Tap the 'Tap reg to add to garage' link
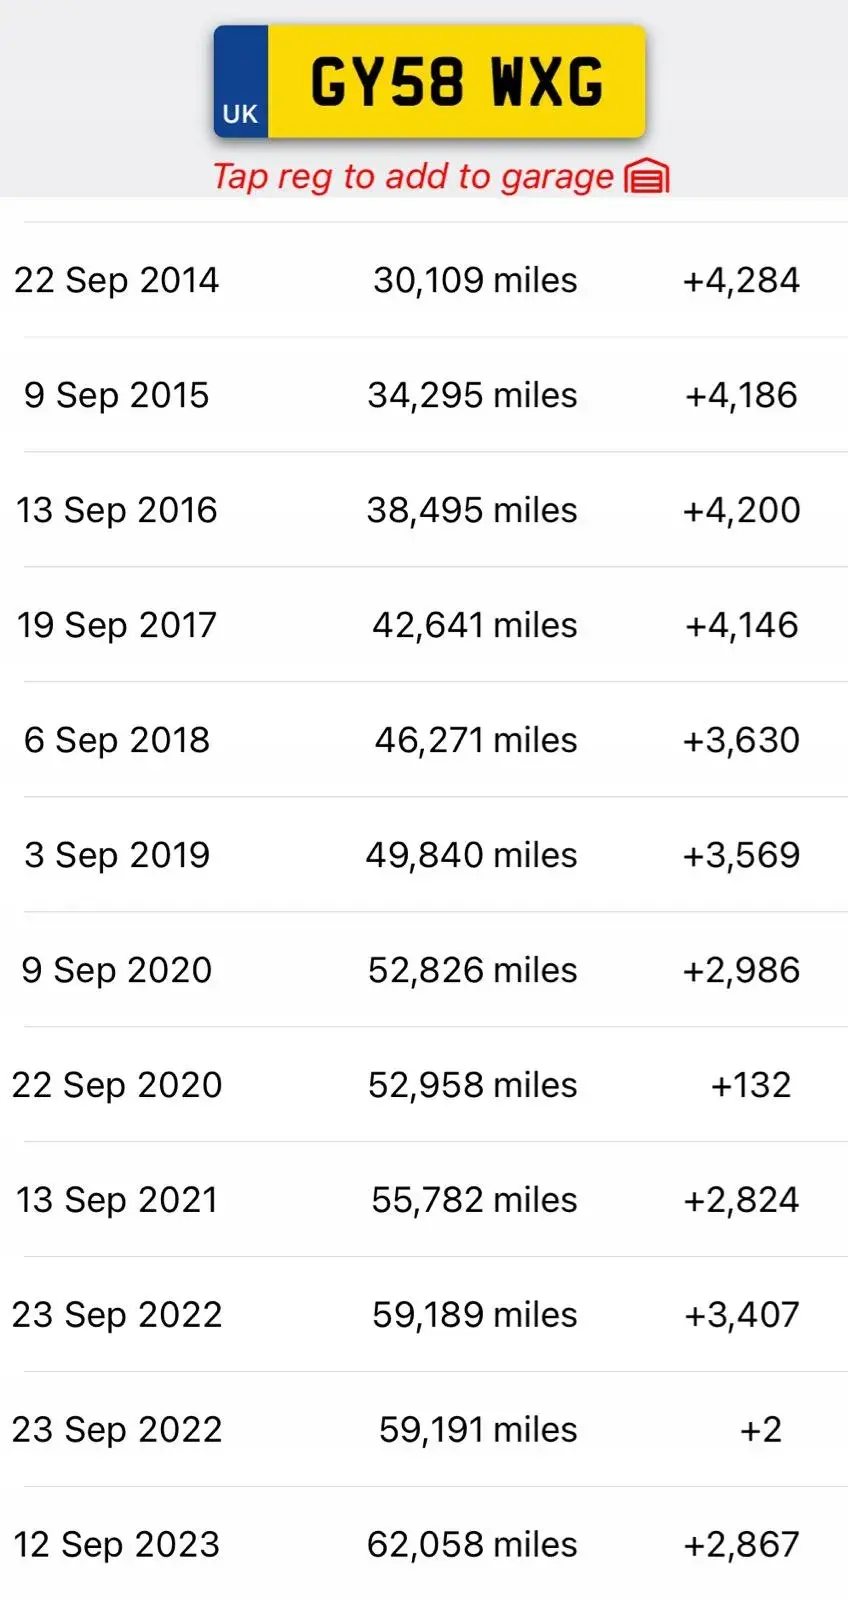The width and height of the screenshot is (848, 1600). [x=412, y=177]
